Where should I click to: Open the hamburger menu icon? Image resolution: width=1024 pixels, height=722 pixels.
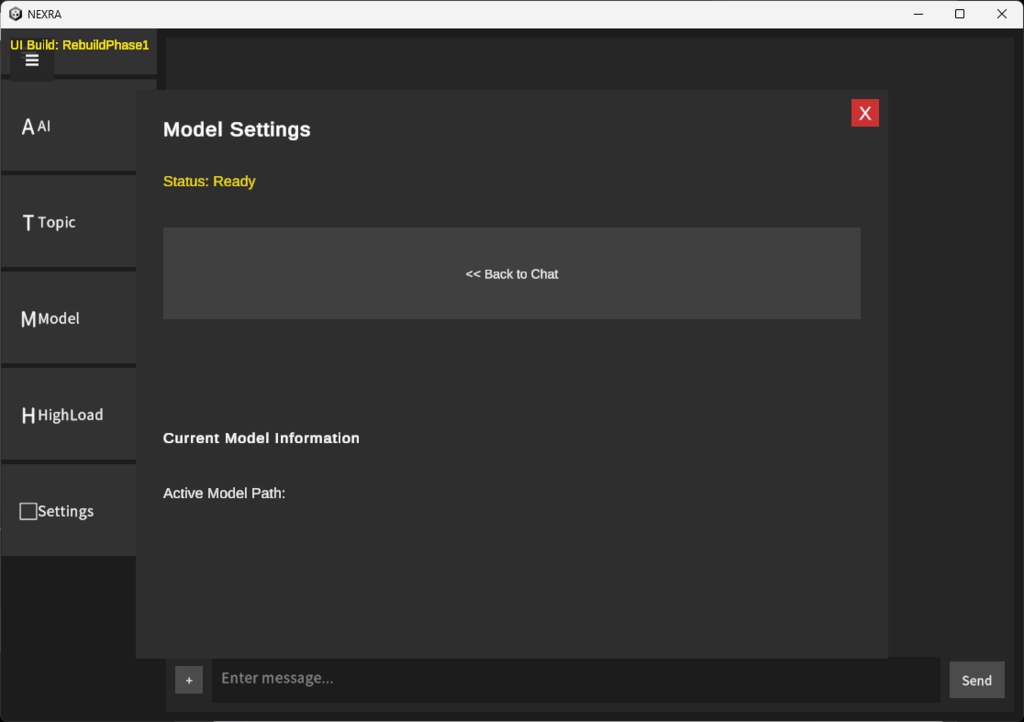point(31,61)
